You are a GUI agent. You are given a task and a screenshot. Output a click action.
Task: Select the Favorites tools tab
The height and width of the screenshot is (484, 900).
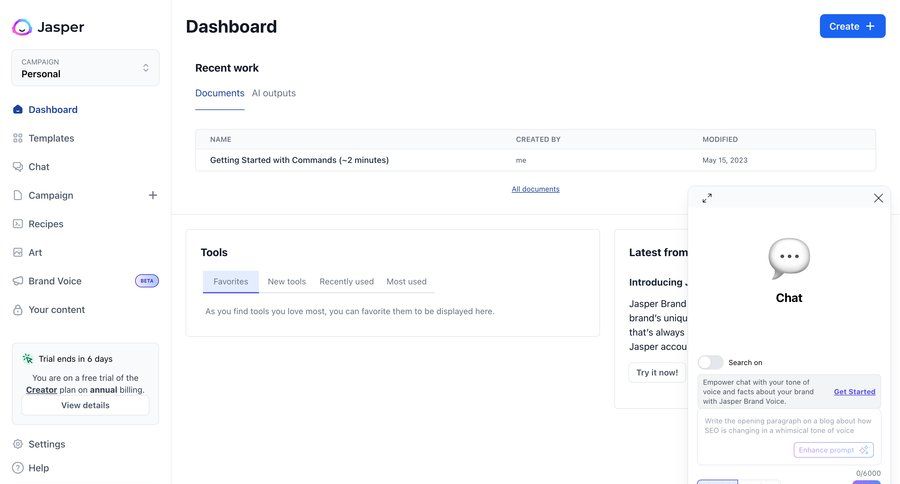coord(231,282)
